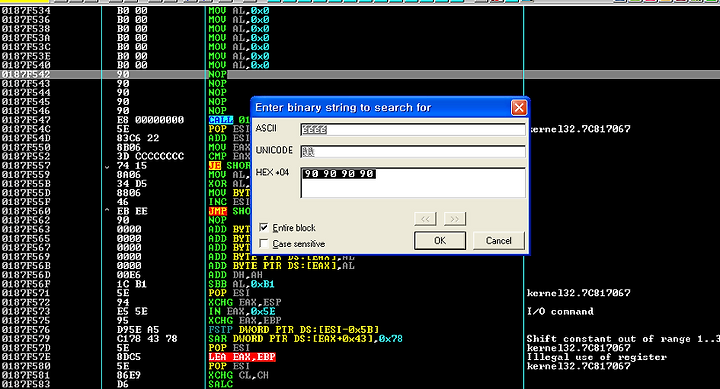
Task: Click the FSTP DWORD PTR DS:[ESI-0x5B] instruction
Action: tap(293, 329)
